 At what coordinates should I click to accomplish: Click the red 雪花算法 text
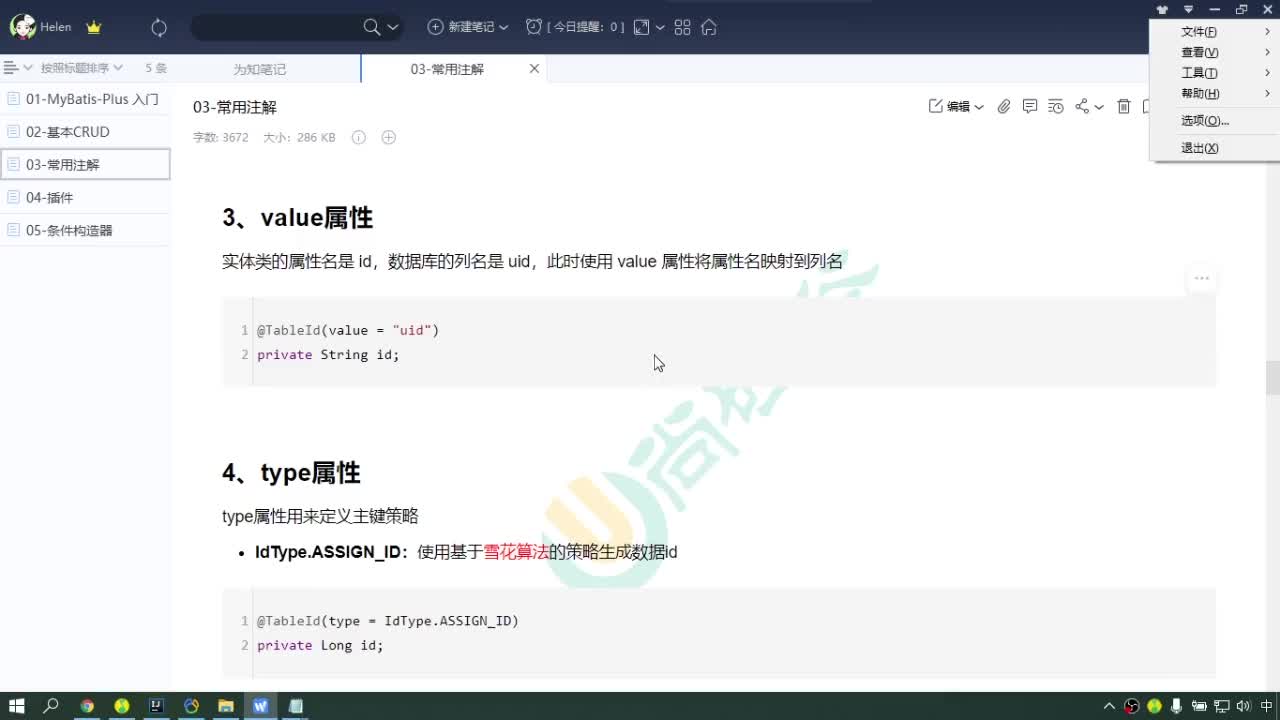pyautogui.click(x=516, y=552)
